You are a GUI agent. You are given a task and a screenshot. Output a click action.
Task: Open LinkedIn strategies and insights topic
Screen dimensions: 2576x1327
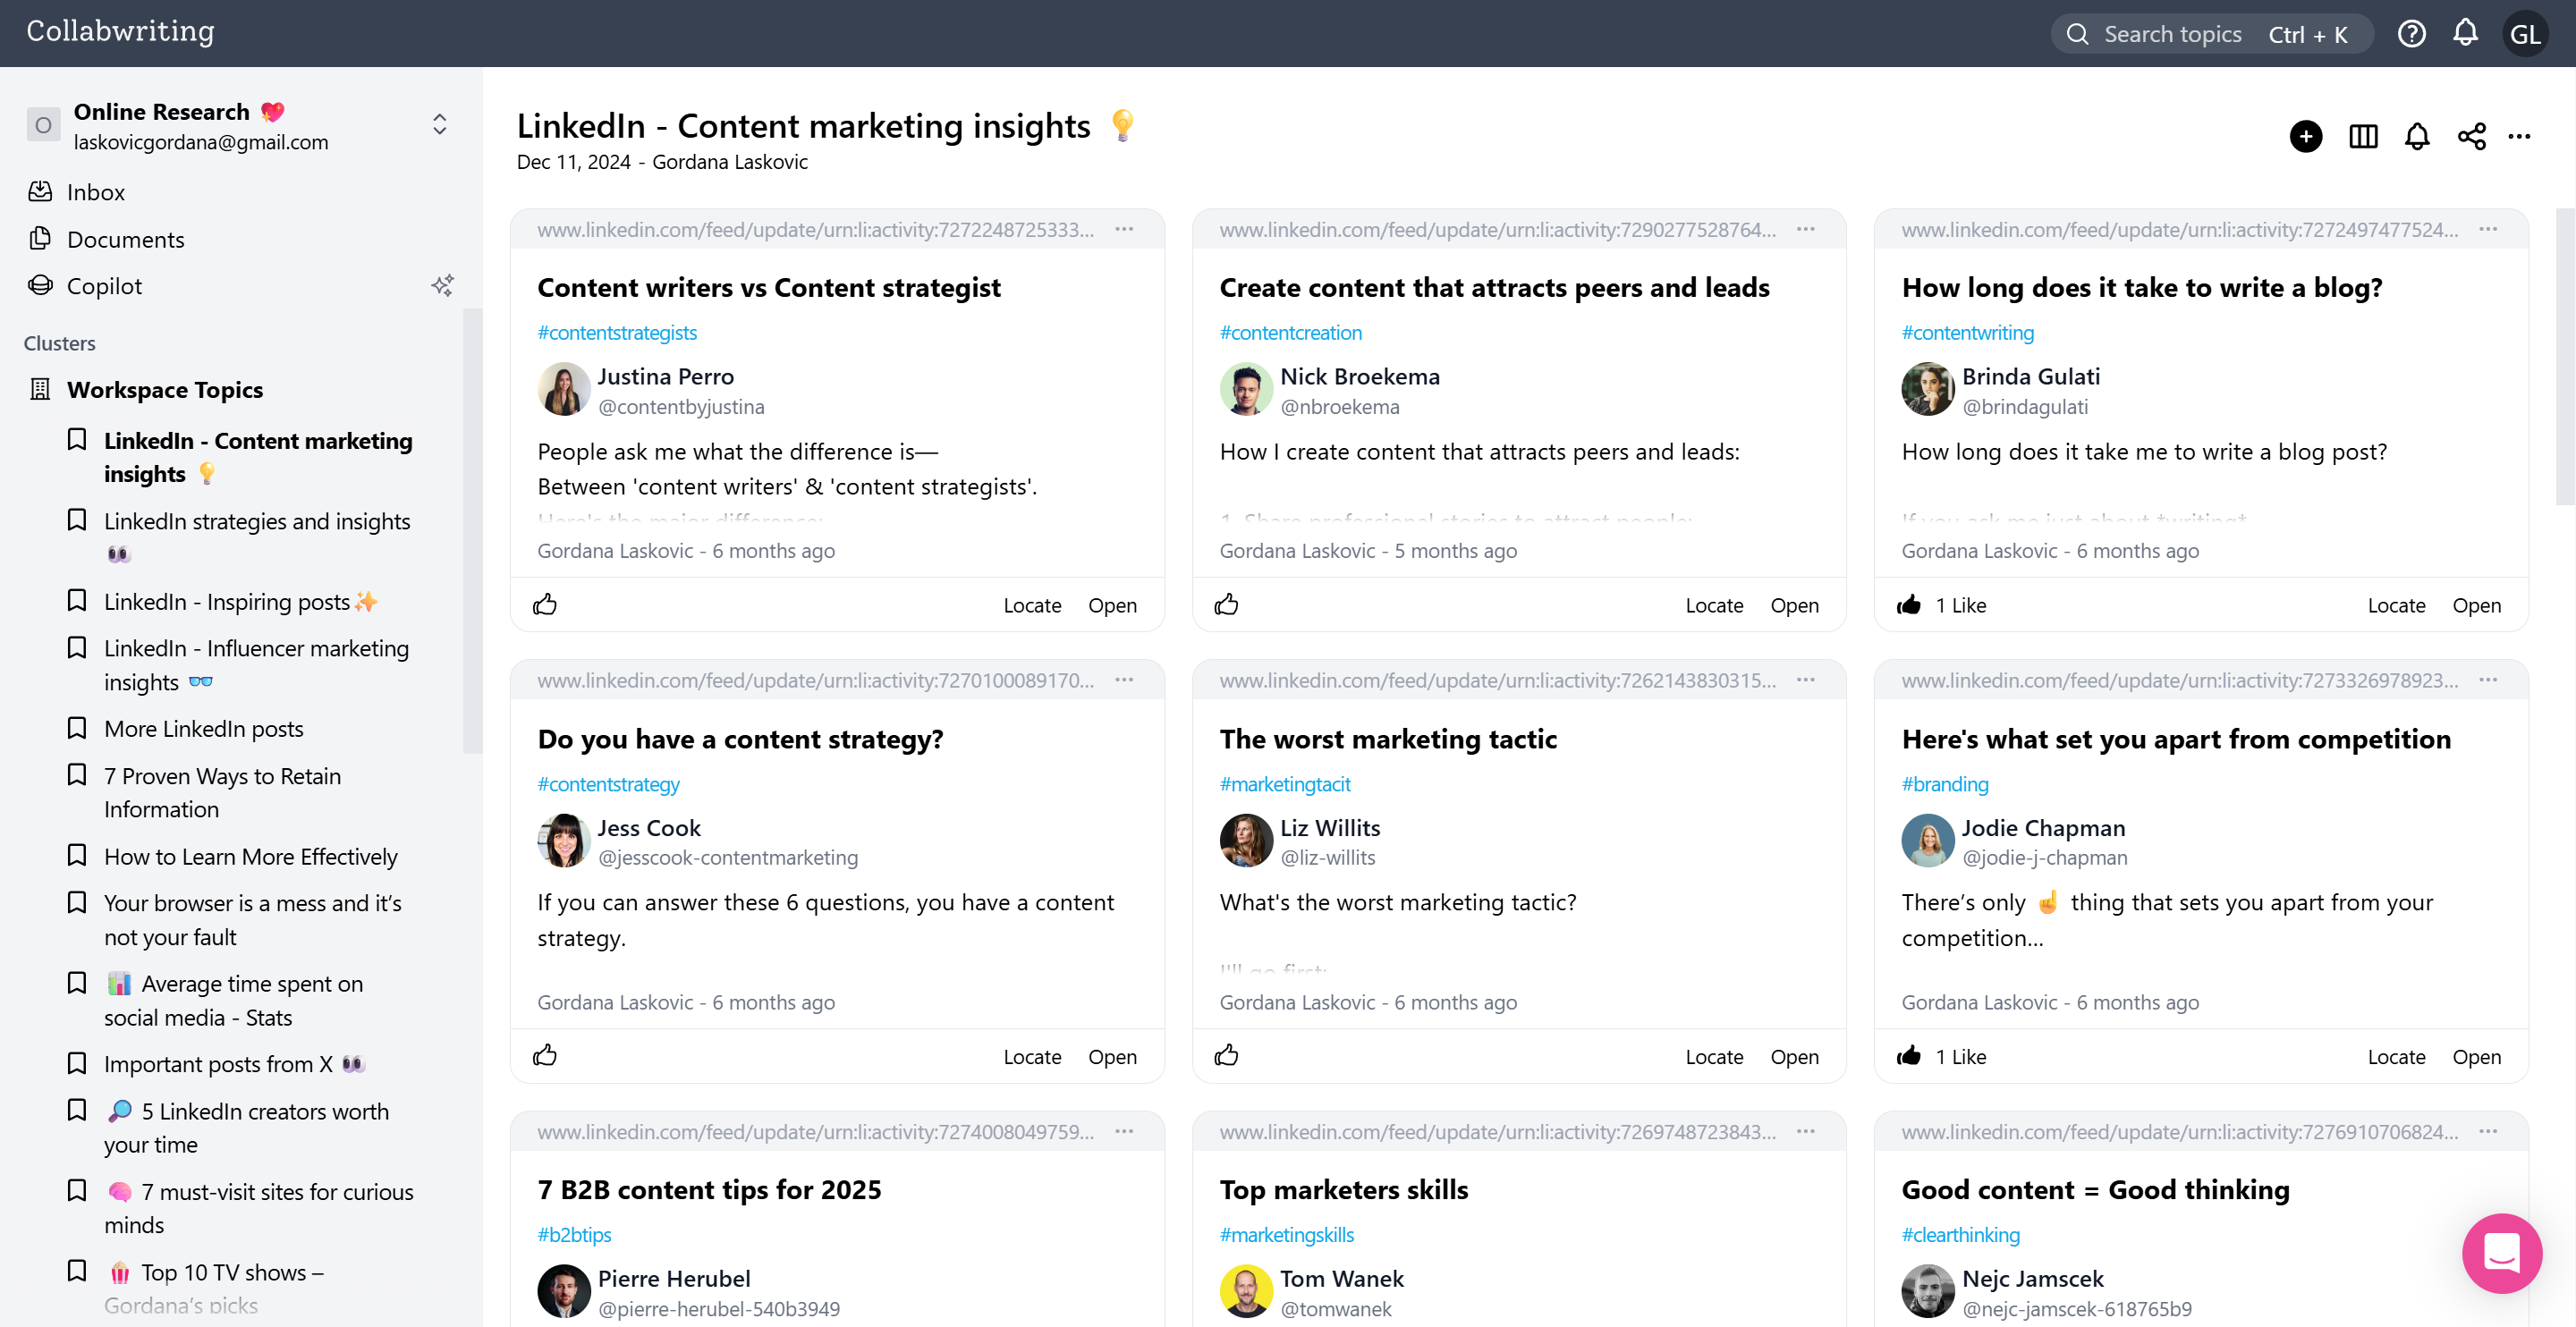[257, 537]
